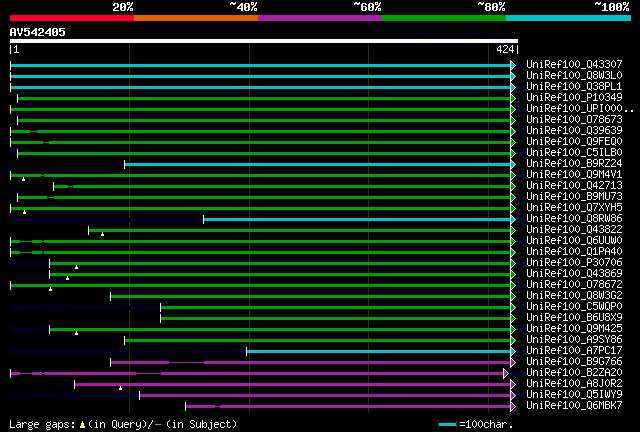This screenshot has height=432, width=640.
Task: Select the UniRef100_B2ZA20 label
Action: click(x=574, y=373)
